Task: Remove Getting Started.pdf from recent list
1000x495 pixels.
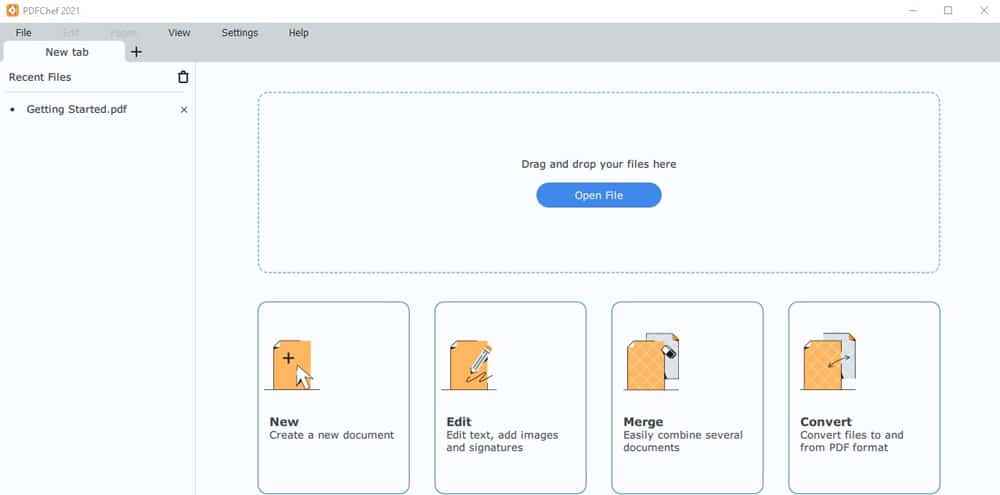Action: click(184, 110)
